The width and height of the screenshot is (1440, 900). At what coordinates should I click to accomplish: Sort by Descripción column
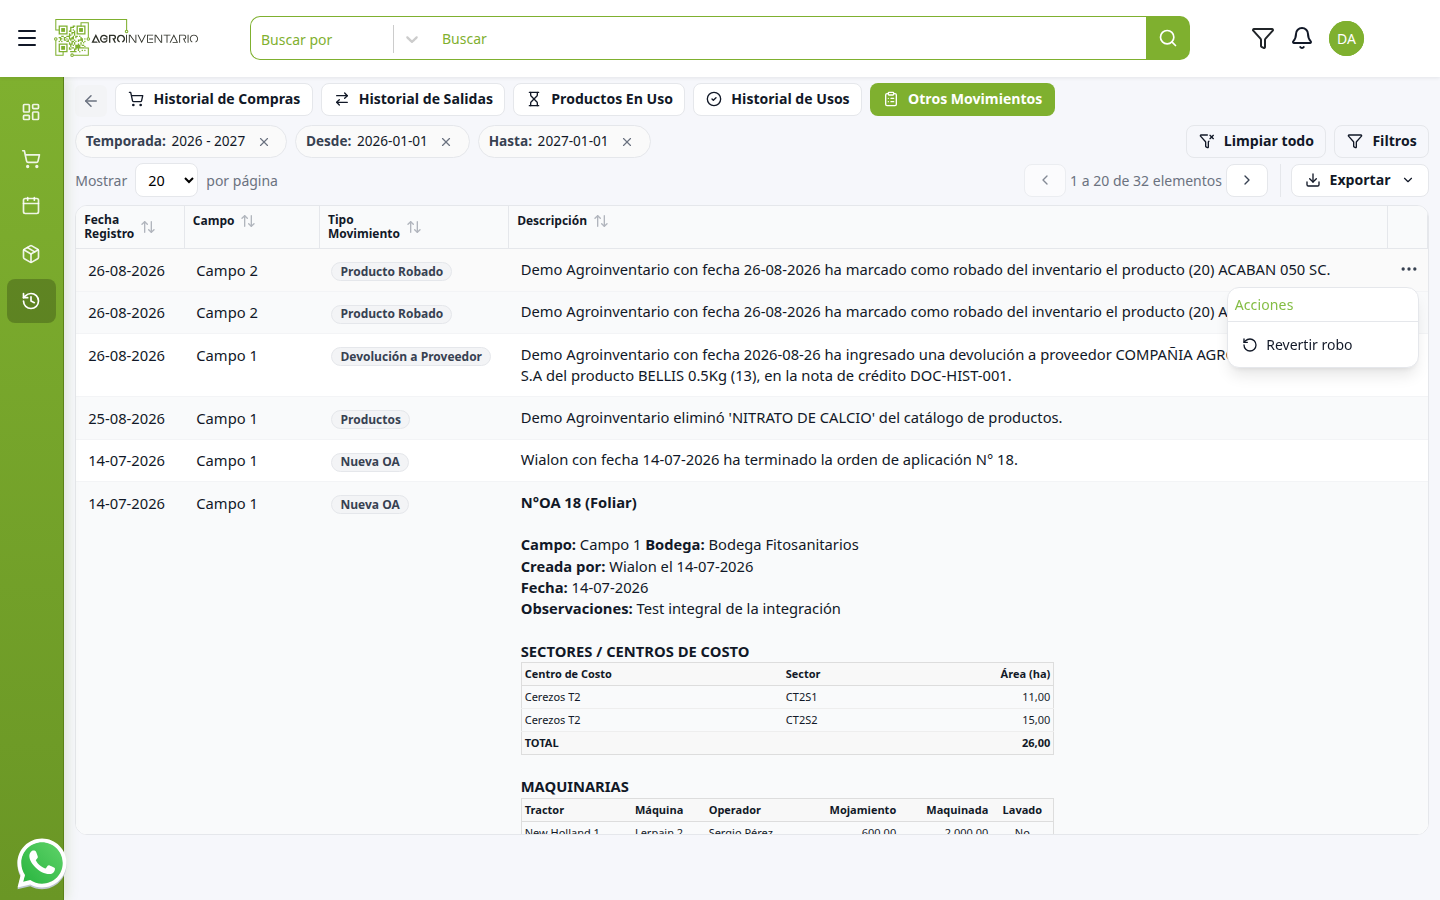click(601, 221)
